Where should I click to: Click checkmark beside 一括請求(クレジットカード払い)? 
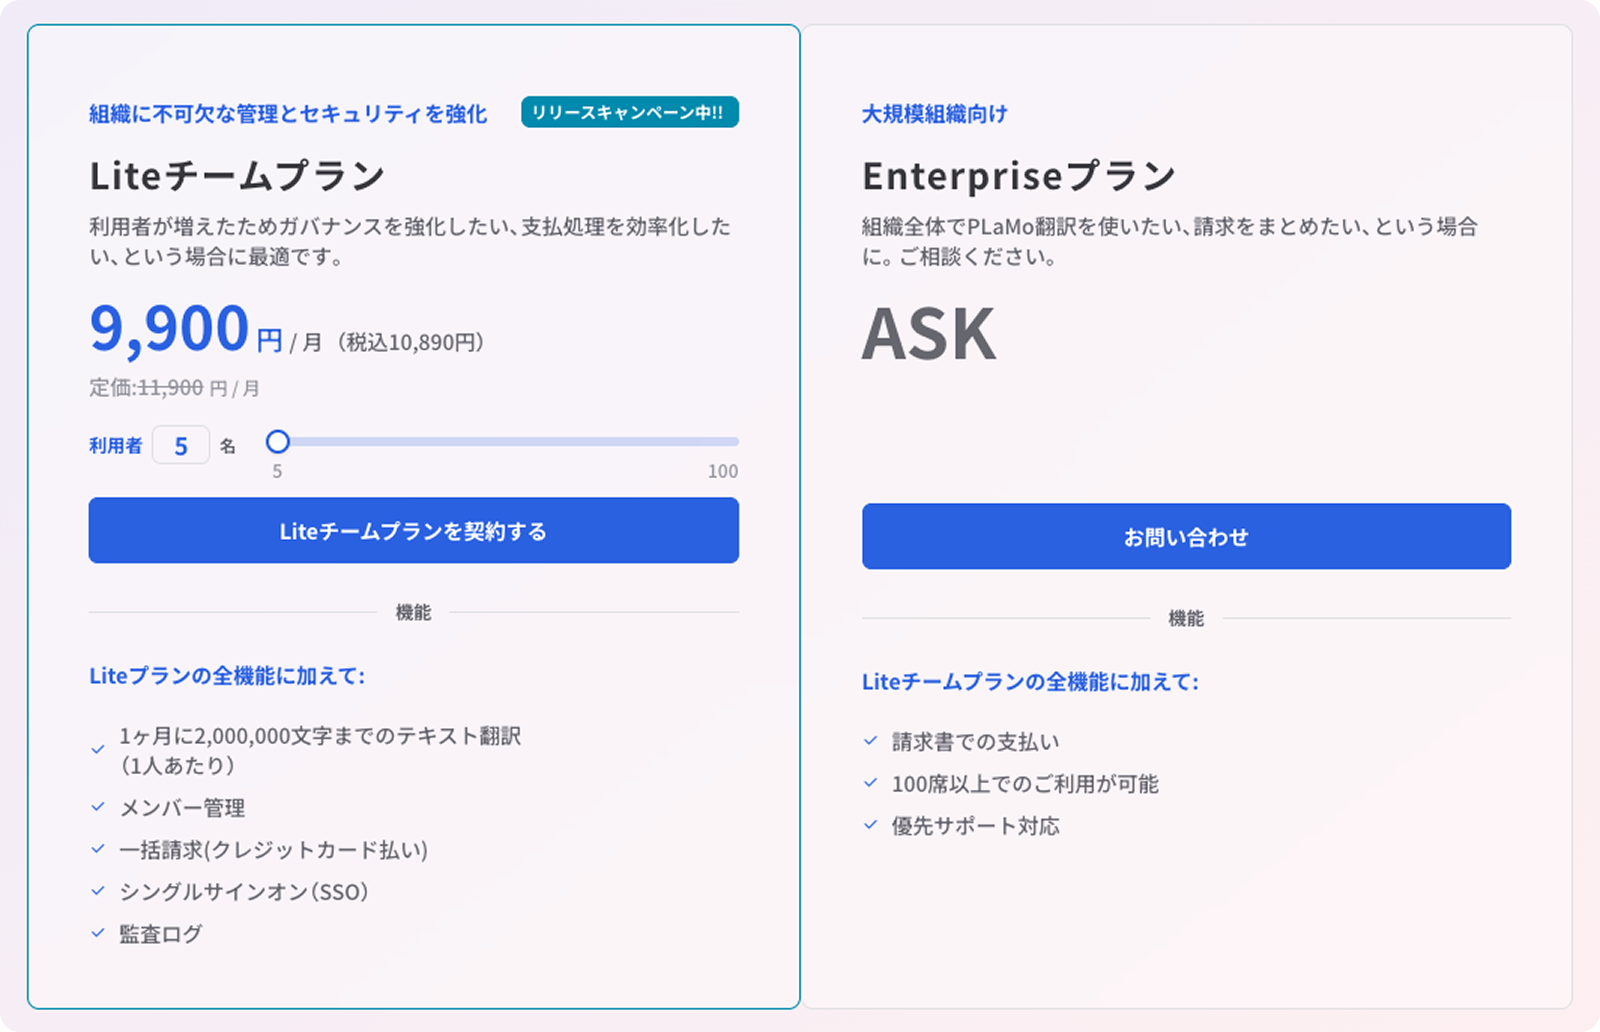pyautogui.click(x=98, y=849)
